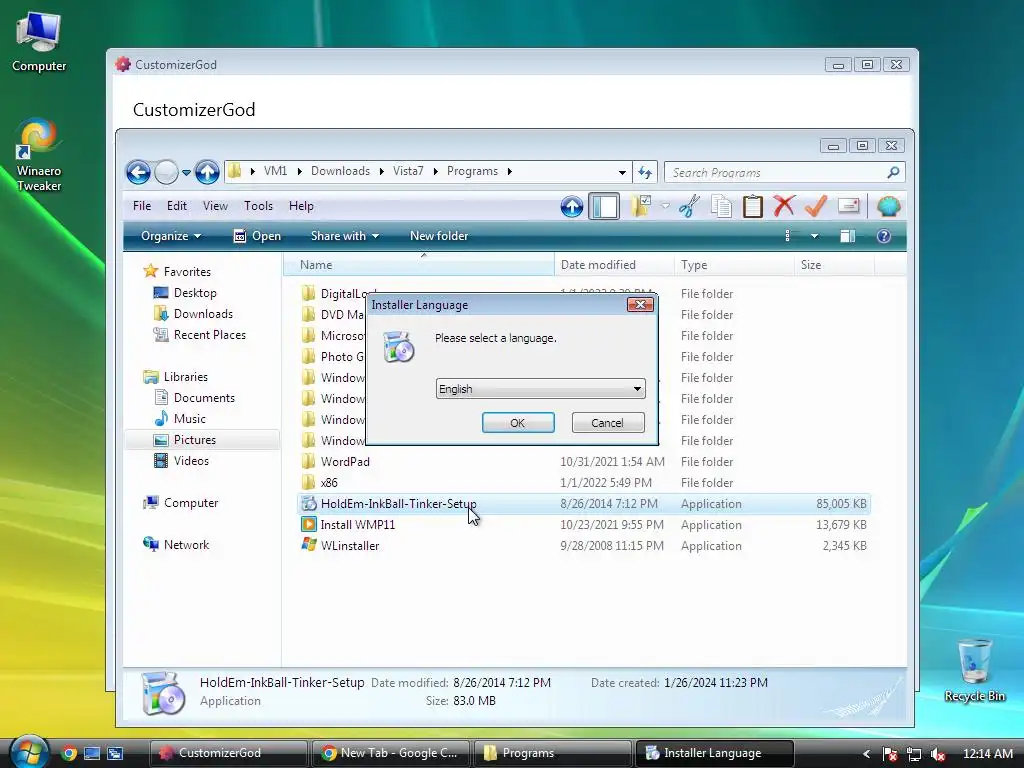The image size is (1024, 768).
Task: Click the Downloads breadcrumb in address bar
Action: pyautogui.click(x=340, y=171)
